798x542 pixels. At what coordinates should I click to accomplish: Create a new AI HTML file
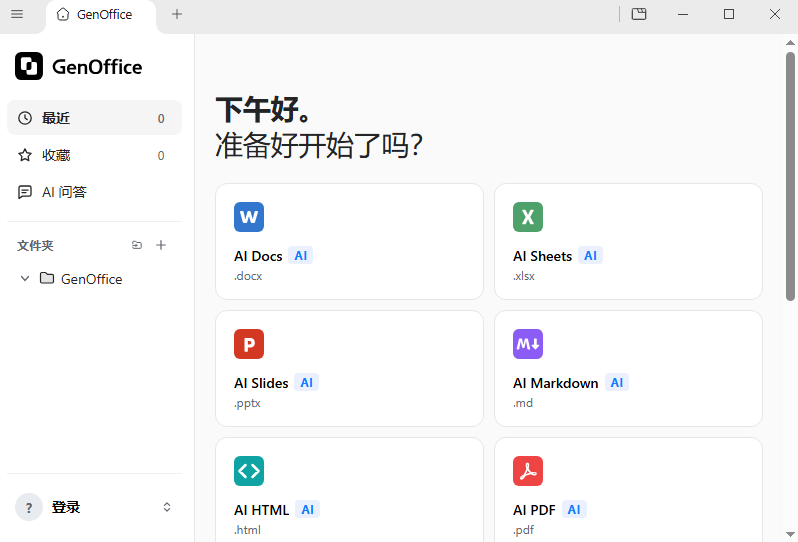click(349, 490)
